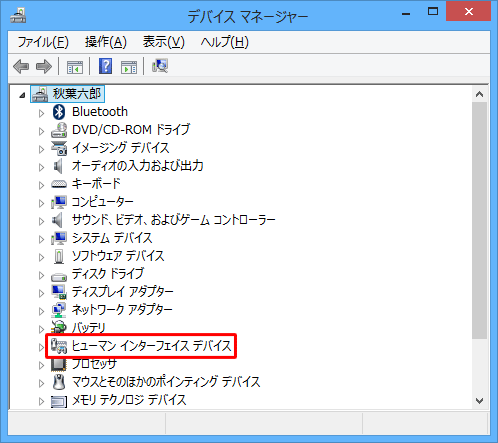Open the 操作(A) menu
498x443 pixels.
pyautogui.click(x=106, y=42)
